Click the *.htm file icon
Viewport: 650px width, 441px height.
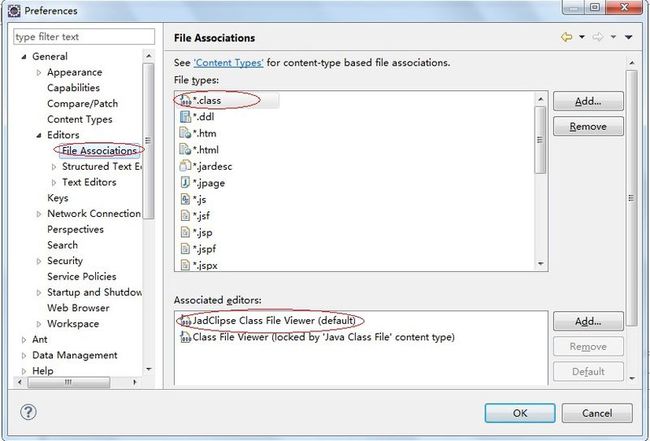[185, 133]
